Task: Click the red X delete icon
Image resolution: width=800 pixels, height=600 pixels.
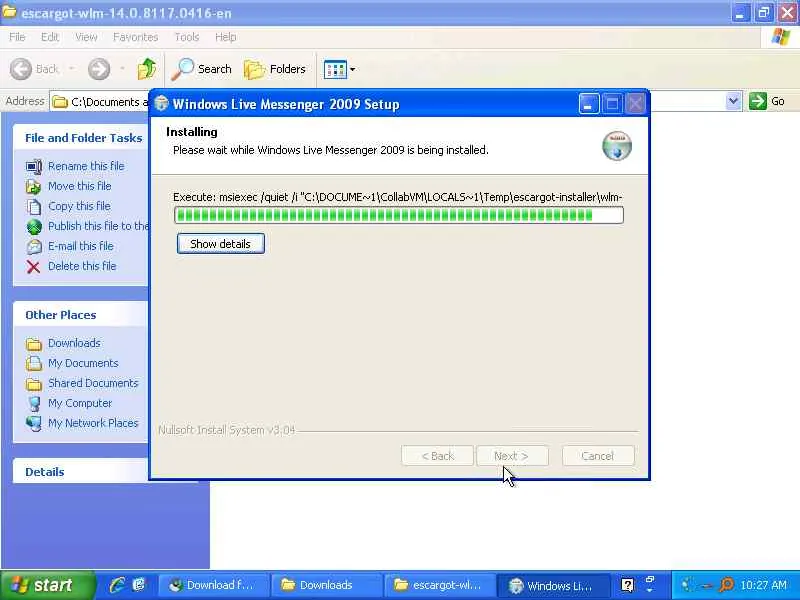Action: coord(34,266)
